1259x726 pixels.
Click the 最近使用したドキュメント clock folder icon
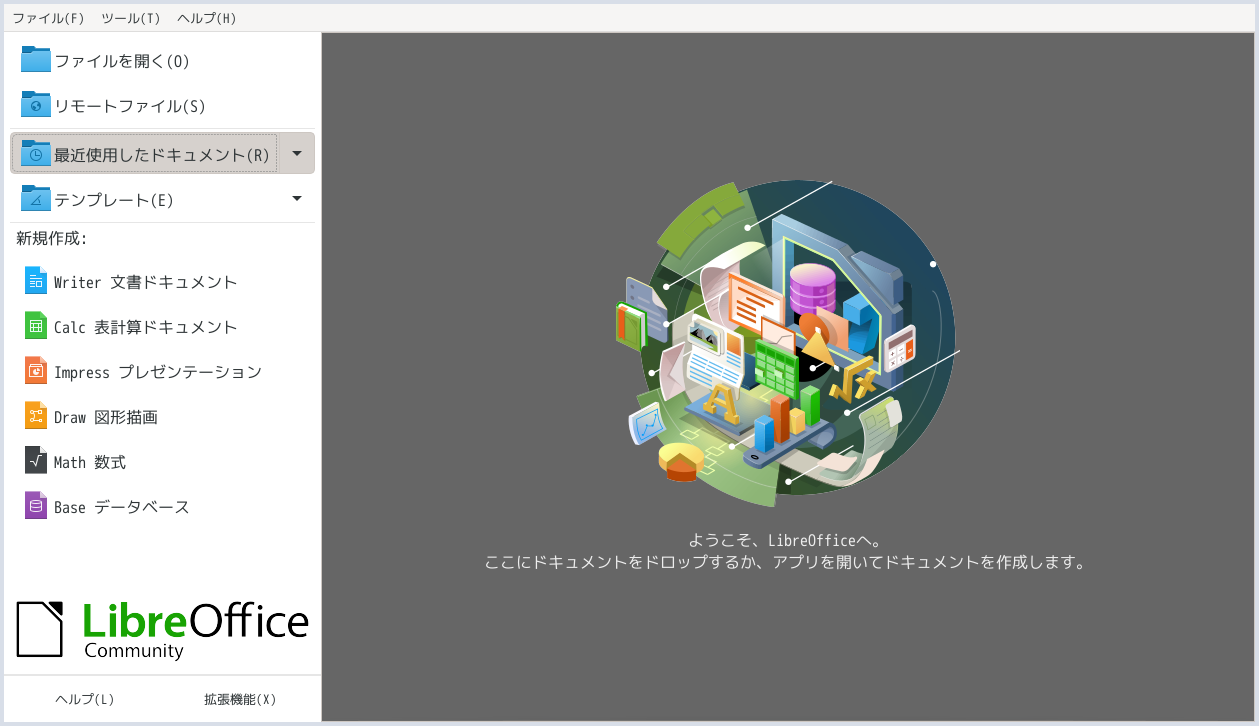click(36, 153)
